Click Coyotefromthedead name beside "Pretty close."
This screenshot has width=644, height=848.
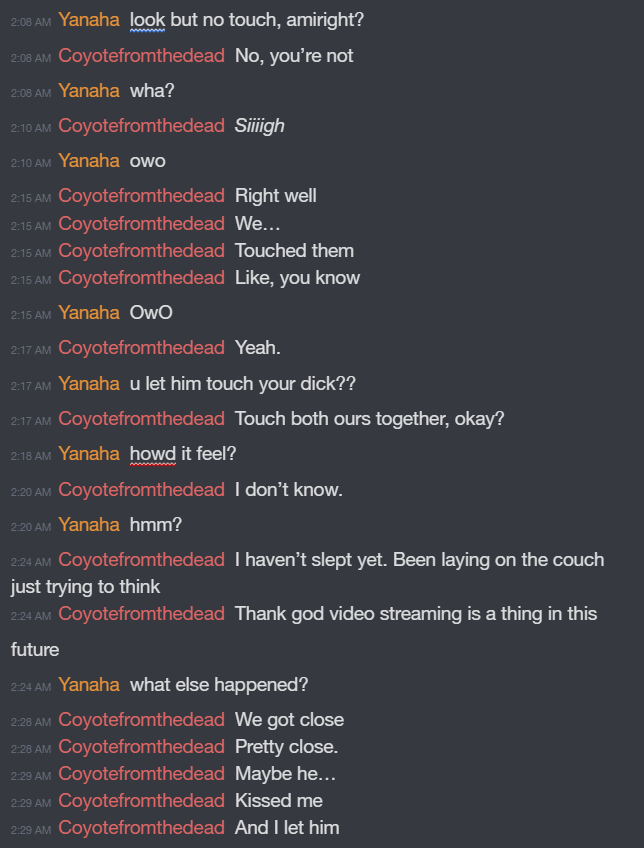[141, 747]
